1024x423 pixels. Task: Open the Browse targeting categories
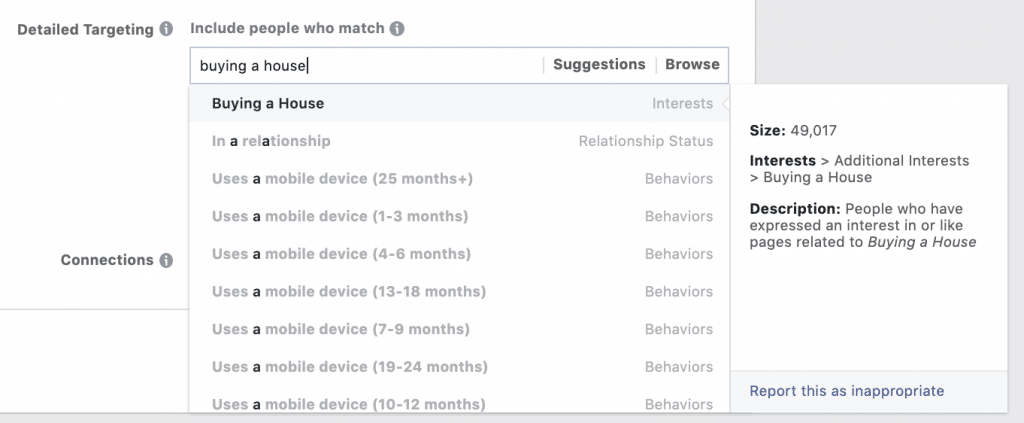[692, 65]
